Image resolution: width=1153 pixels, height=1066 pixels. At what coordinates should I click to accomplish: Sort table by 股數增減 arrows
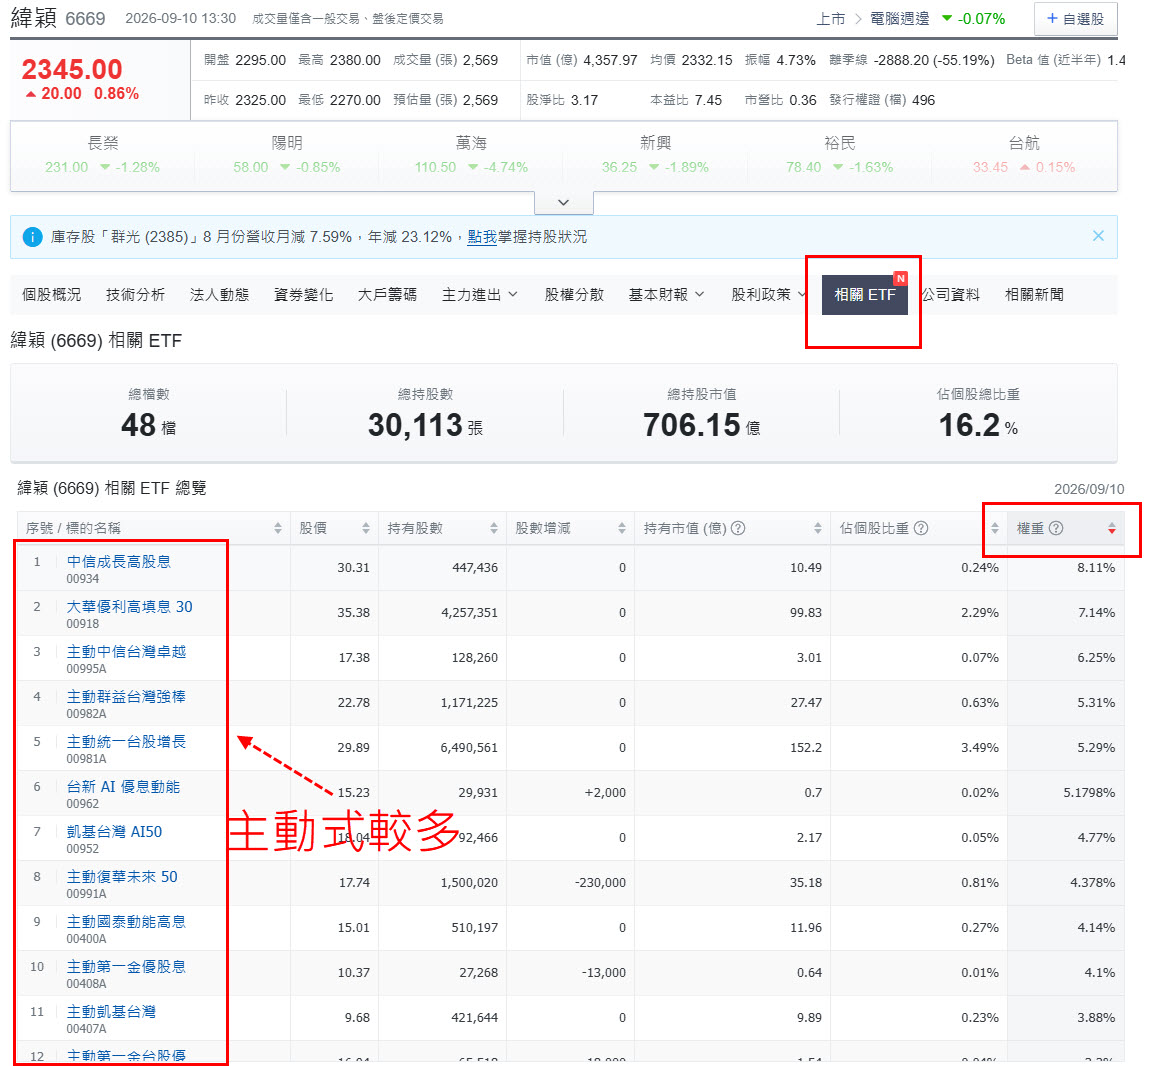point(621,529)
